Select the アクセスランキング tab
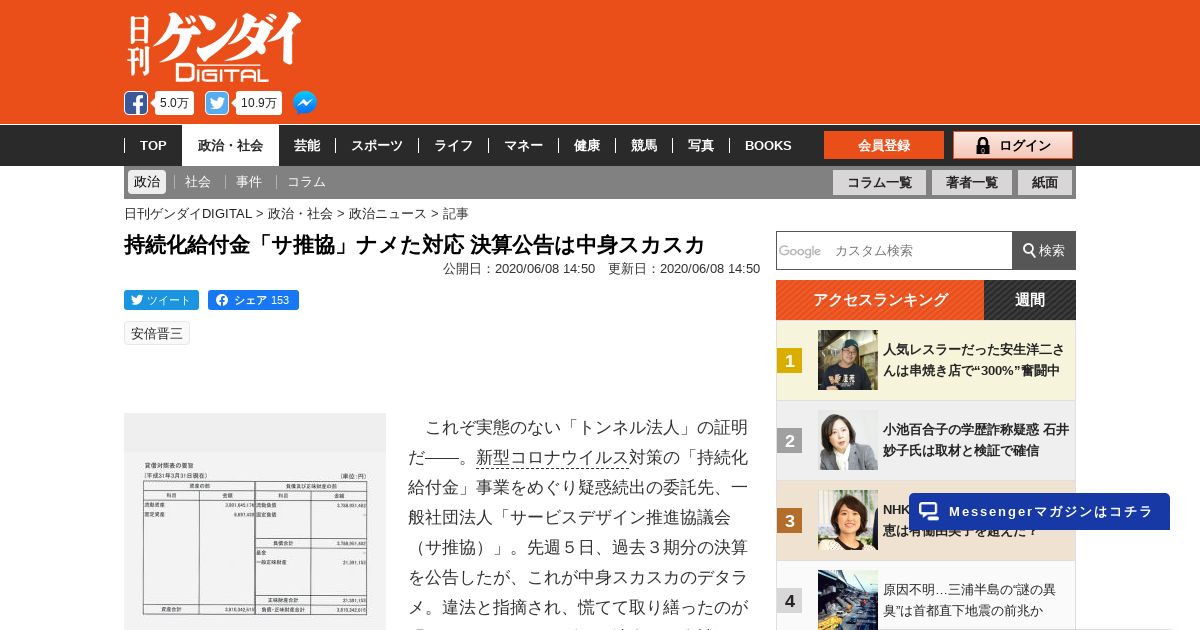1200x630 pixels. [880, 300]
